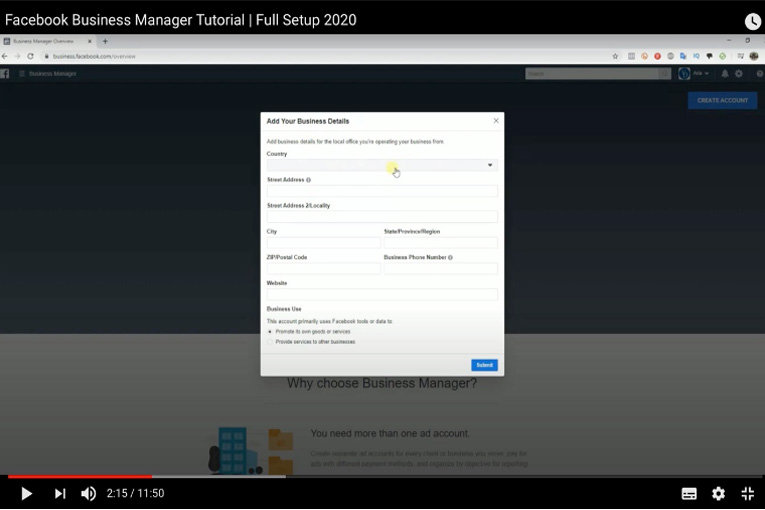Click the Website input field

pyautogui.click(x=382, y=294)
